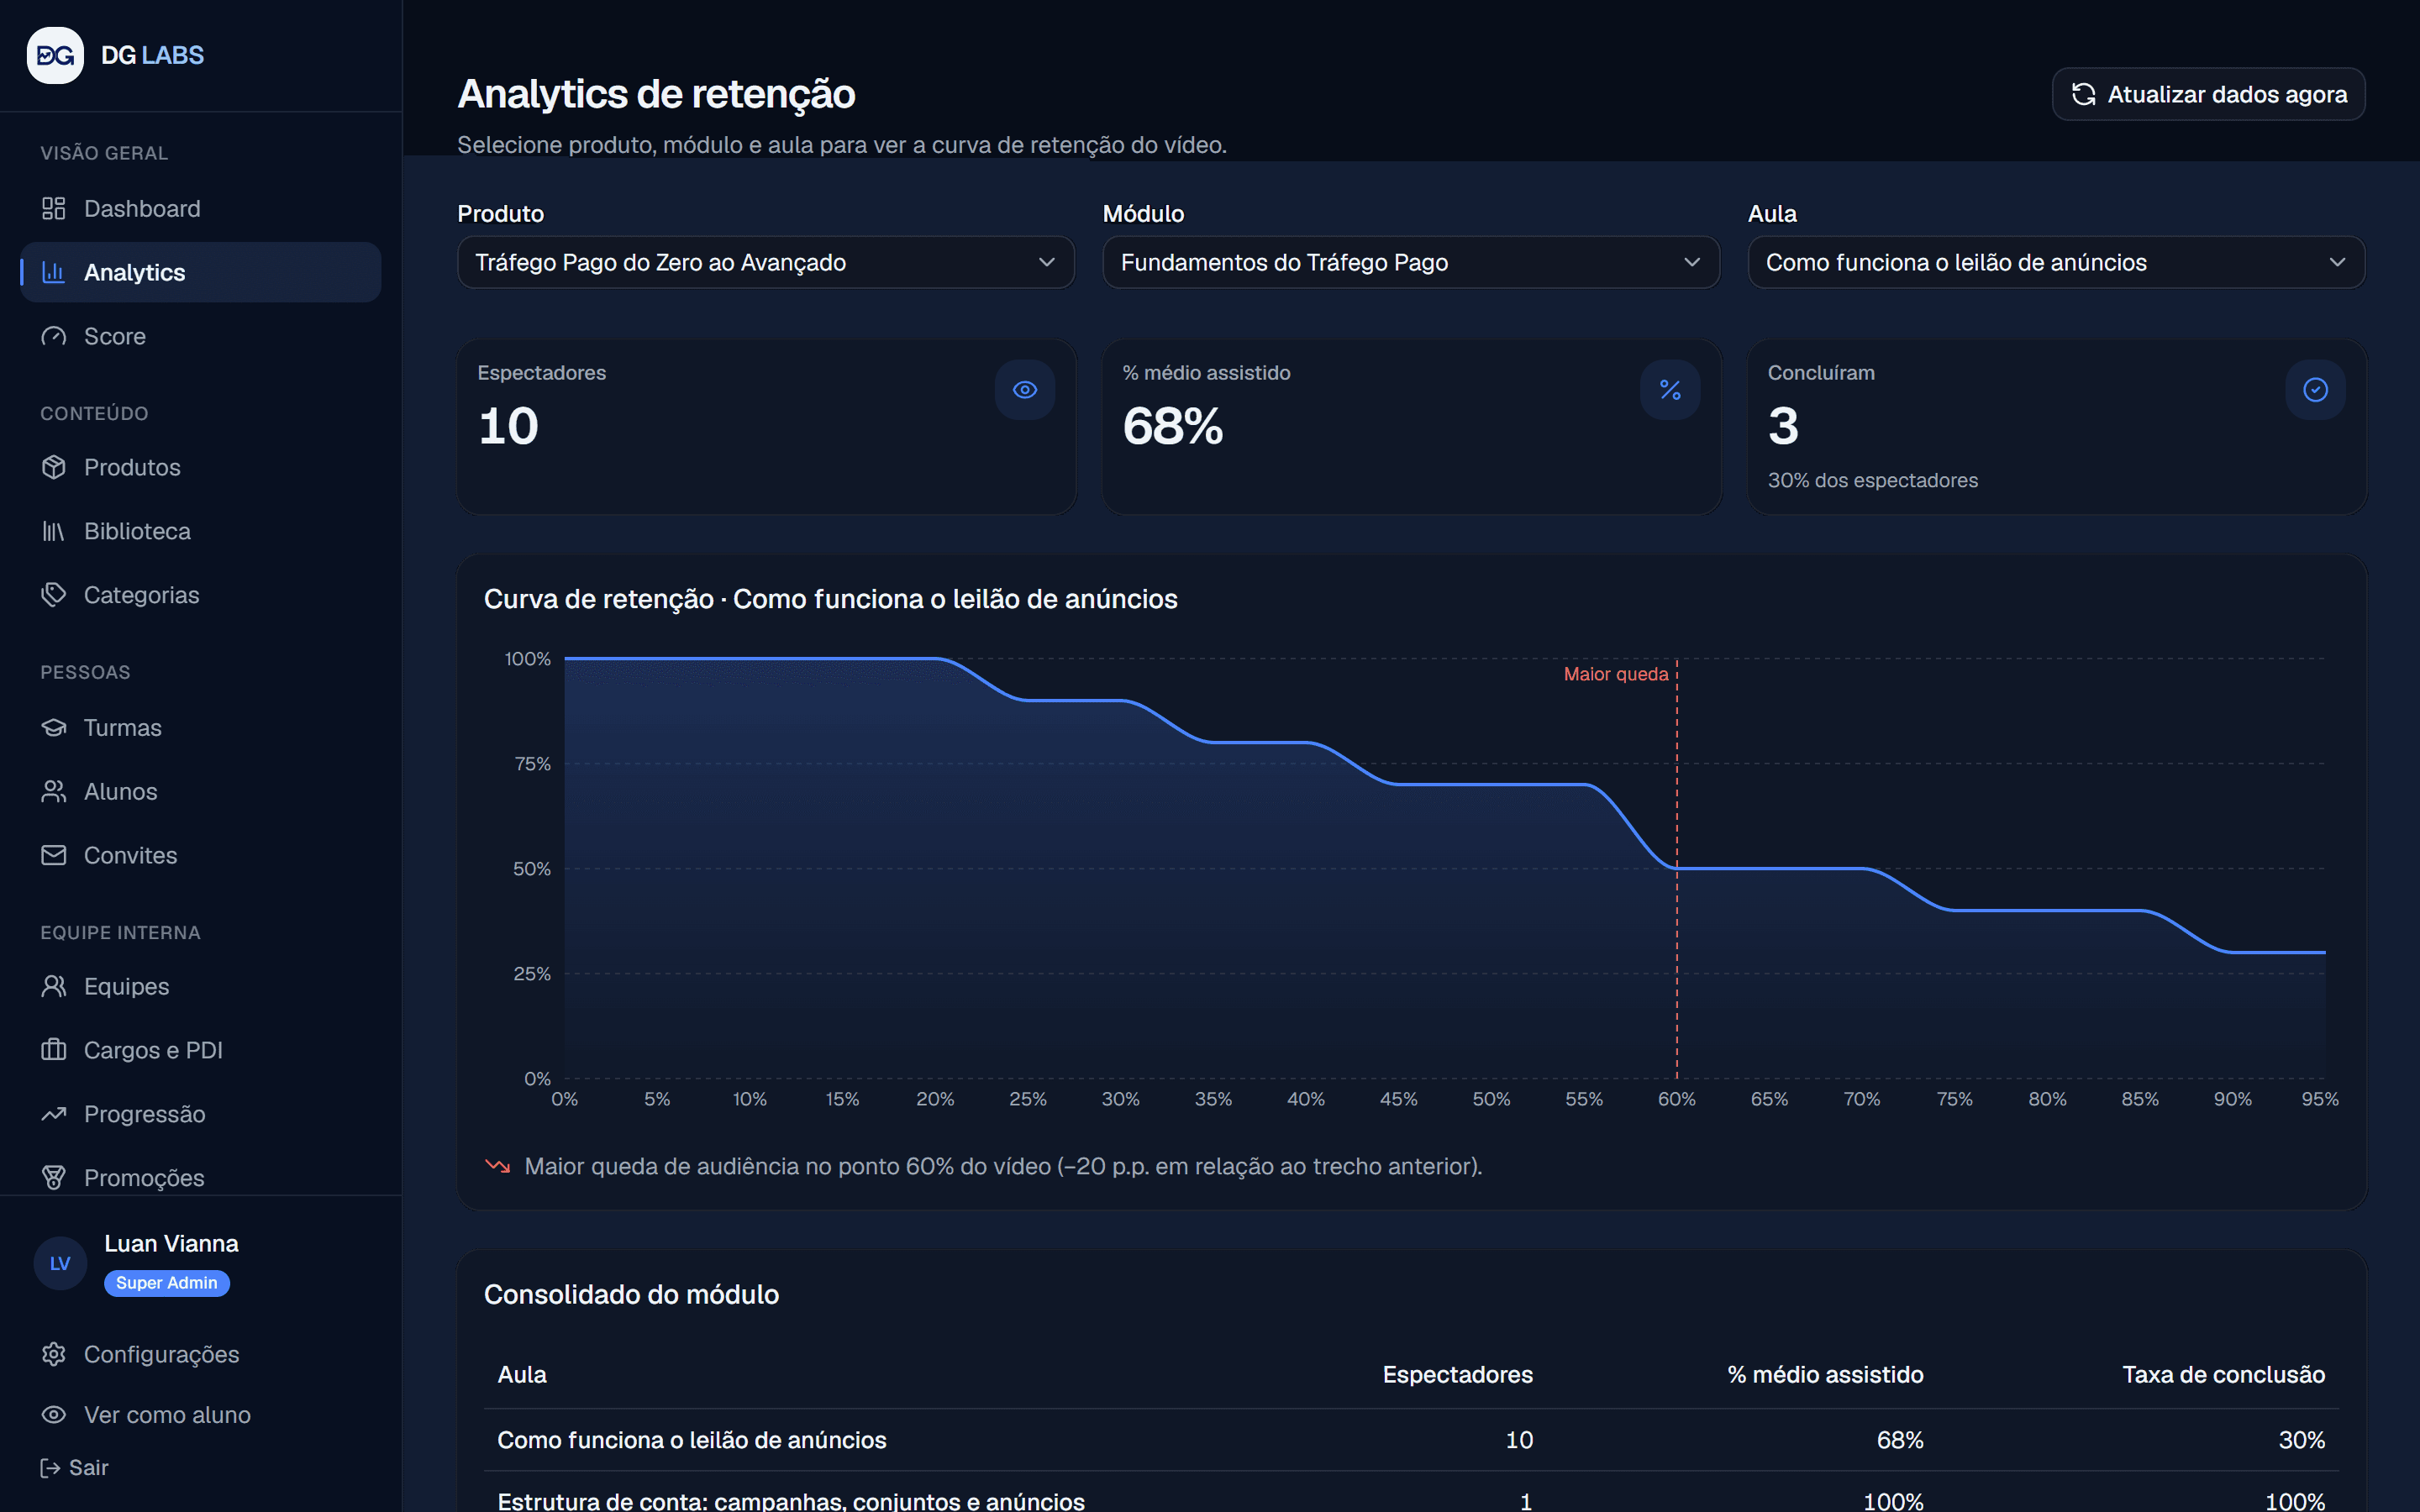Click the eye icon on Espectadores card
The width and height of the screenshot is (2420, 1512).
coord(1025,390)
